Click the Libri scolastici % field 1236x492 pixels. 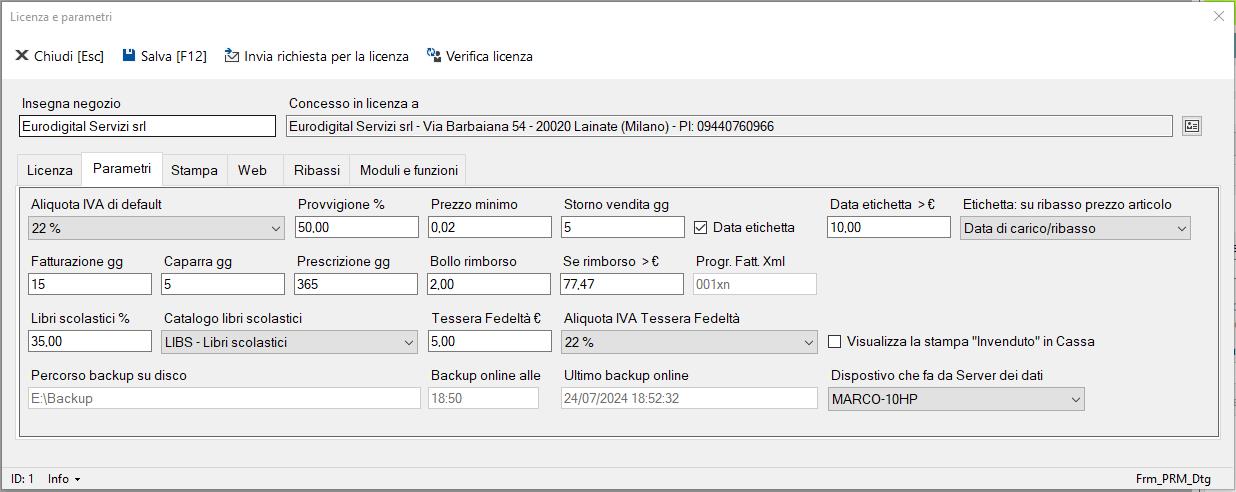[x=90, y=341]
